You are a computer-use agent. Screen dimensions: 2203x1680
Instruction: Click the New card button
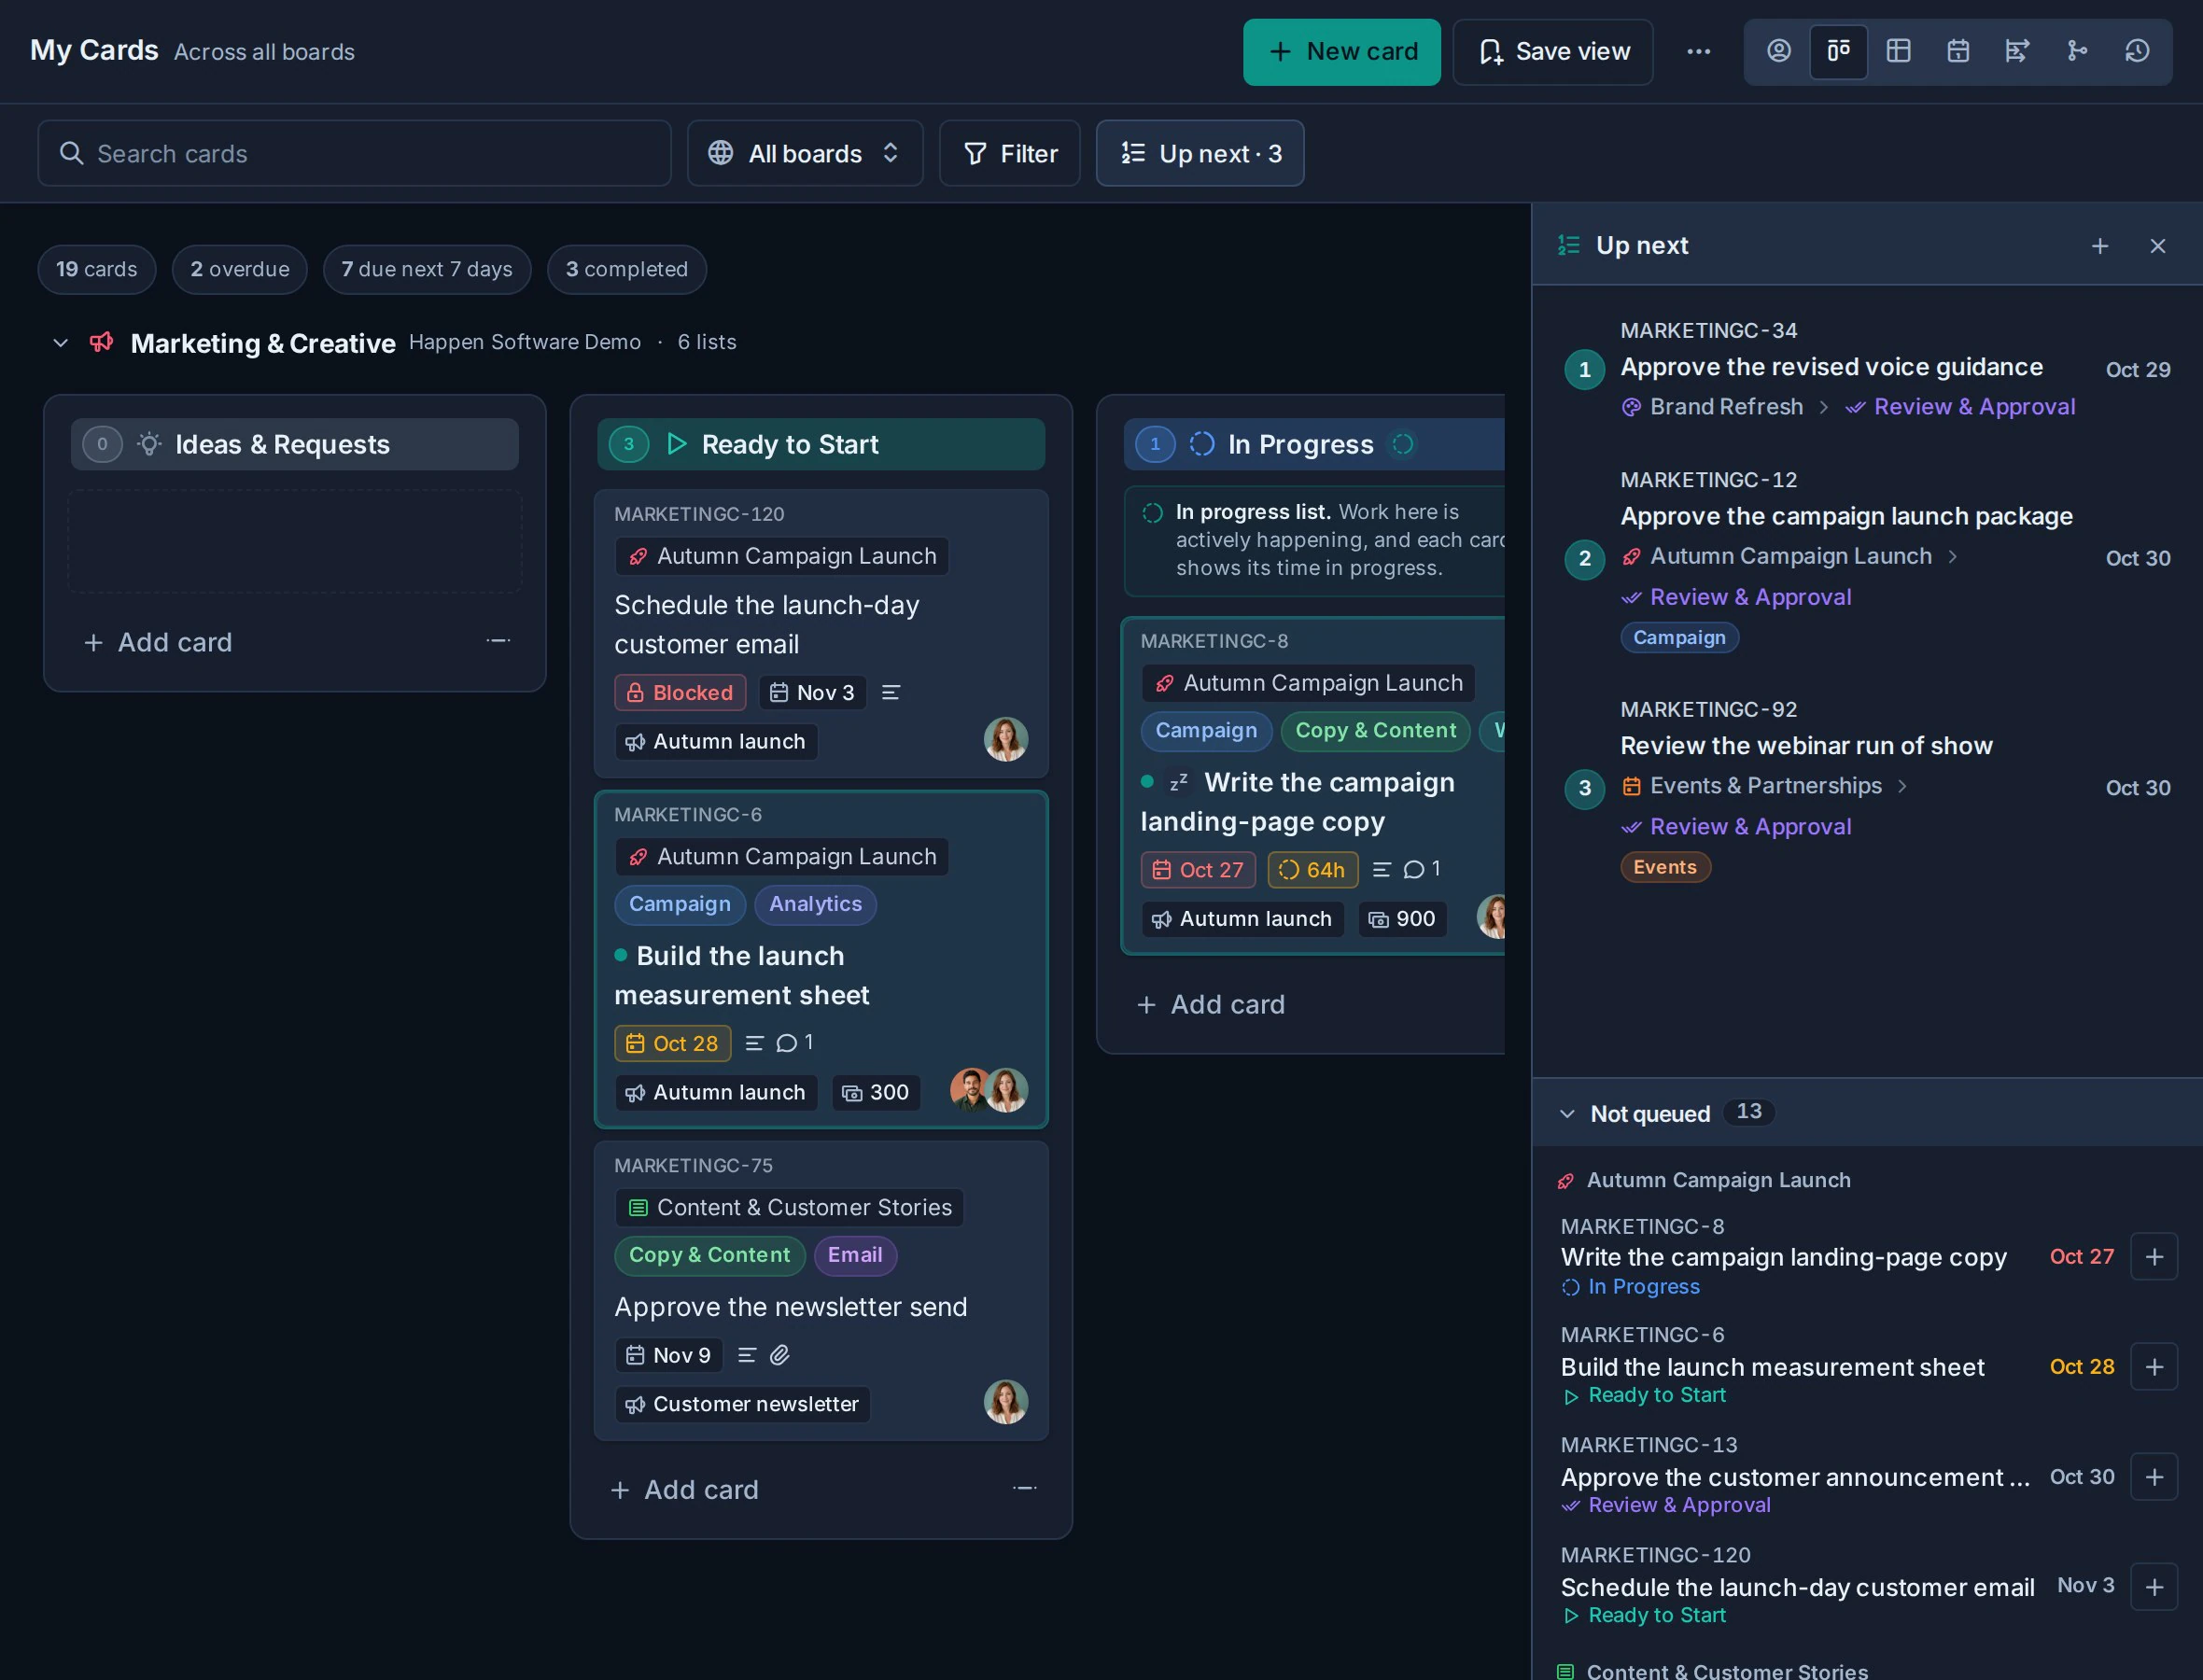(x=1341, y=52)
